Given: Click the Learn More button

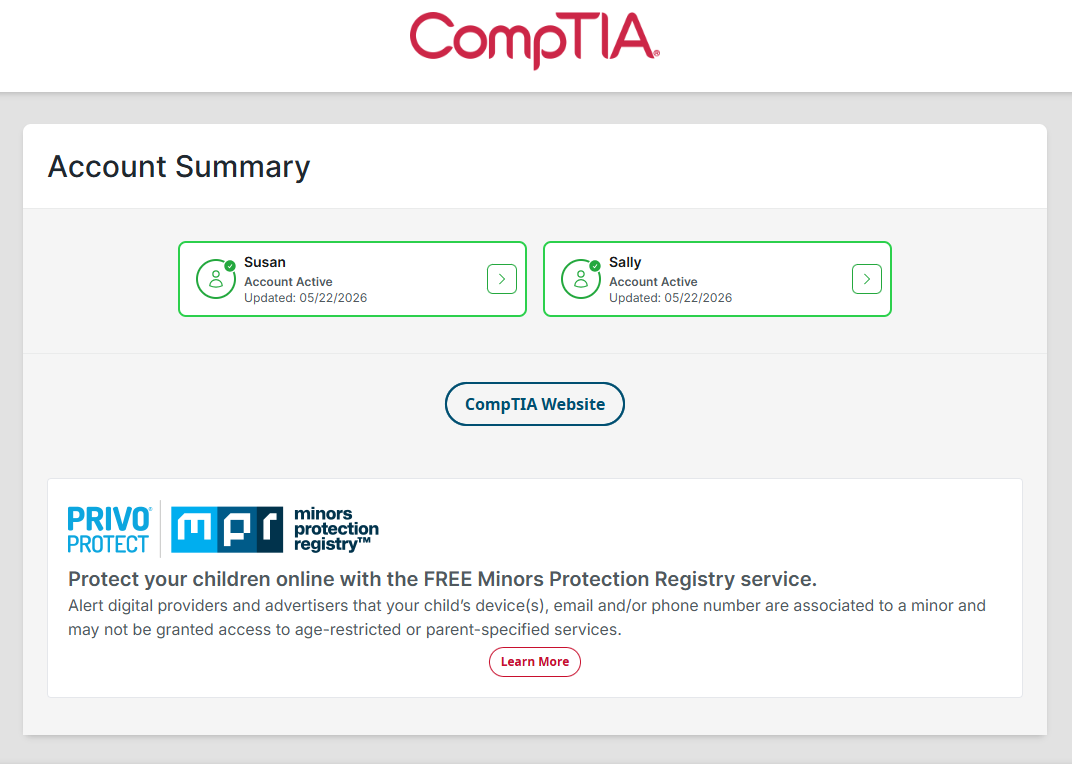Looking at the screenshot, I should tap(535, 662).
